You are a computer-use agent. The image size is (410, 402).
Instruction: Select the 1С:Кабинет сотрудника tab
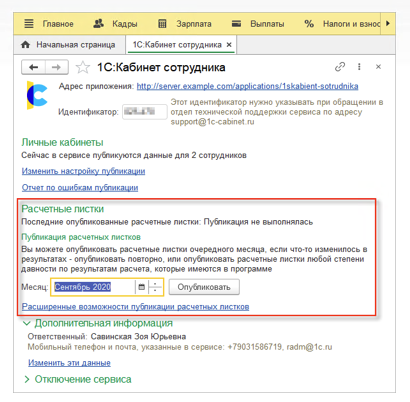pos(177,45)
